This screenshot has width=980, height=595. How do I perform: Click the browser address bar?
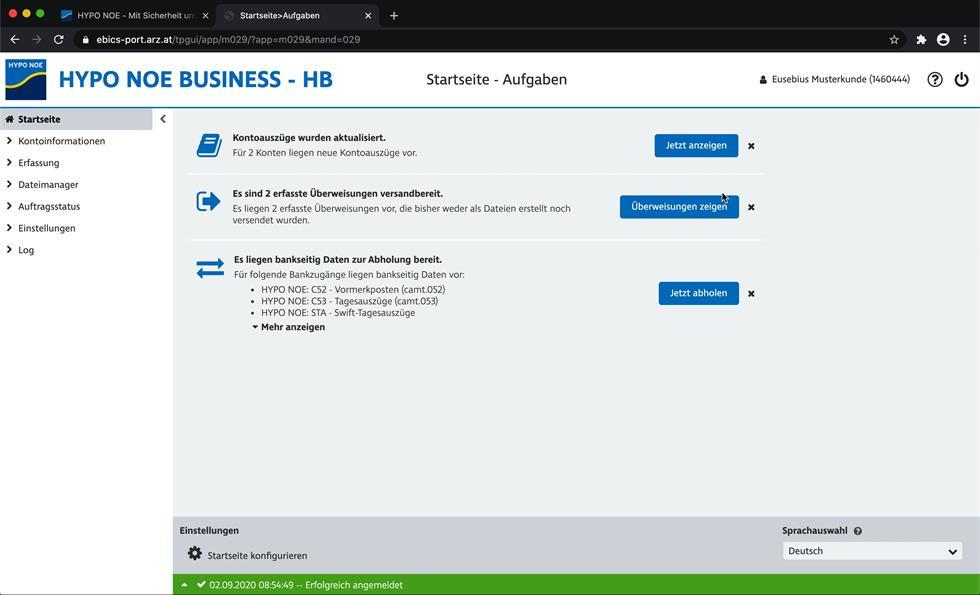coord(480,40)
